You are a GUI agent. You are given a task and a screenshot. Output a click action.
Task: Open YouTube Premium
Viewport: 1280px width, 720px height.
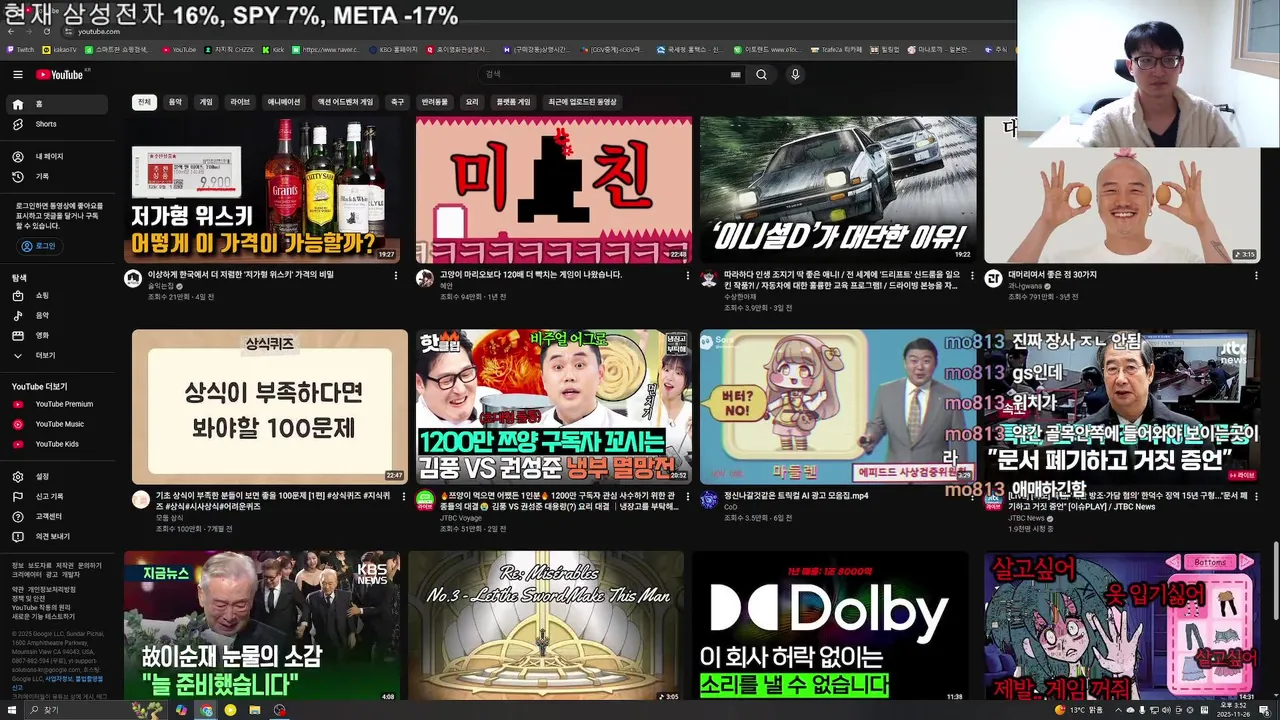pos(58,404)
